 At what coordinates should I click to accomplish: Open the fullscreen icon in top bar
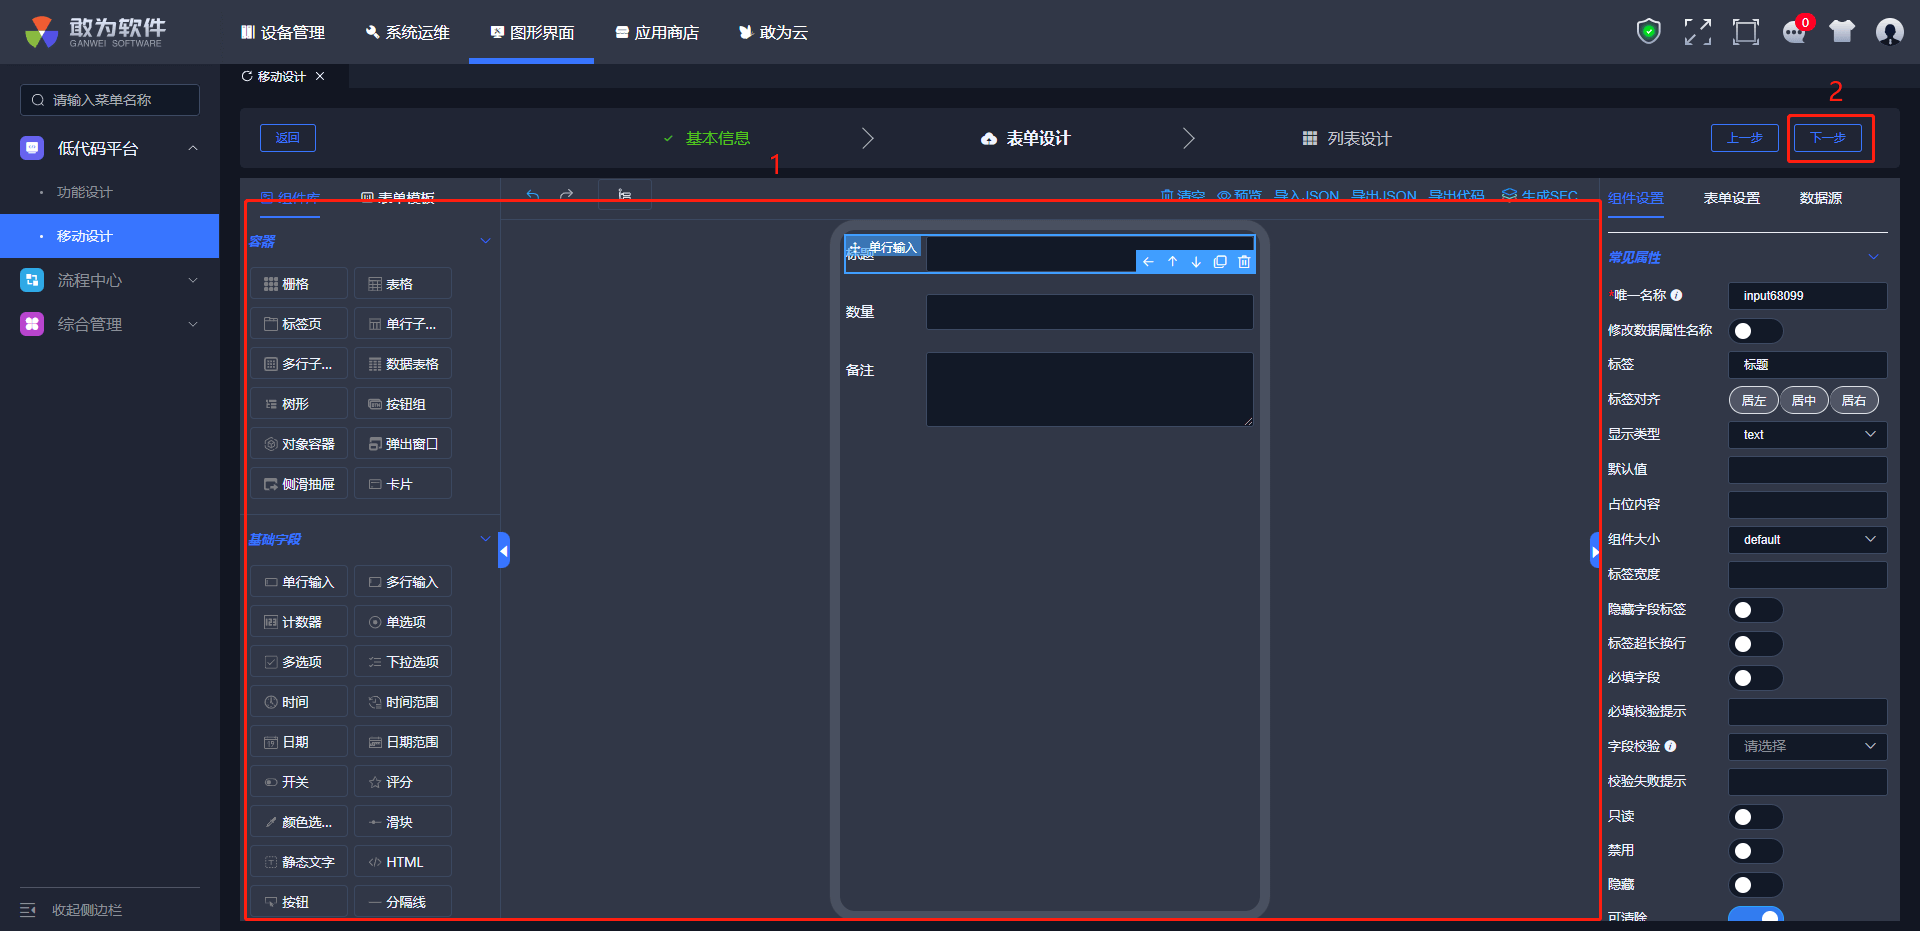(1697, 32)
